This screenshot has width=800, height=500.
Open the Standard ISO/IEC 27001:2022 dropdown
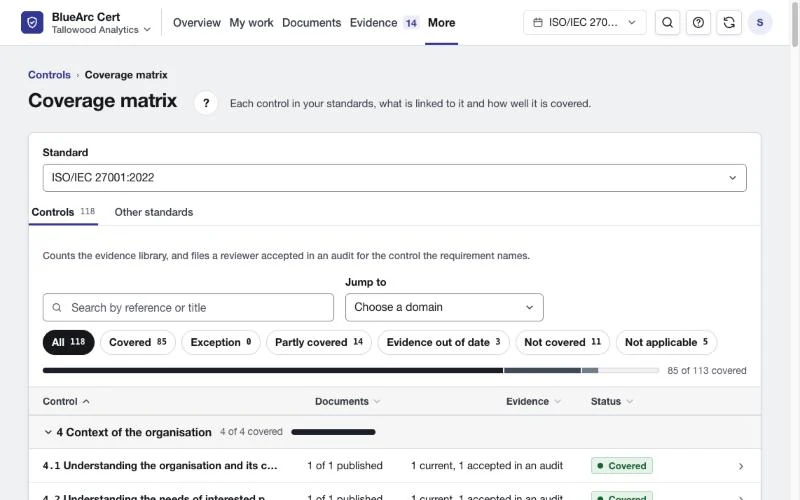(x=394, y=178)
